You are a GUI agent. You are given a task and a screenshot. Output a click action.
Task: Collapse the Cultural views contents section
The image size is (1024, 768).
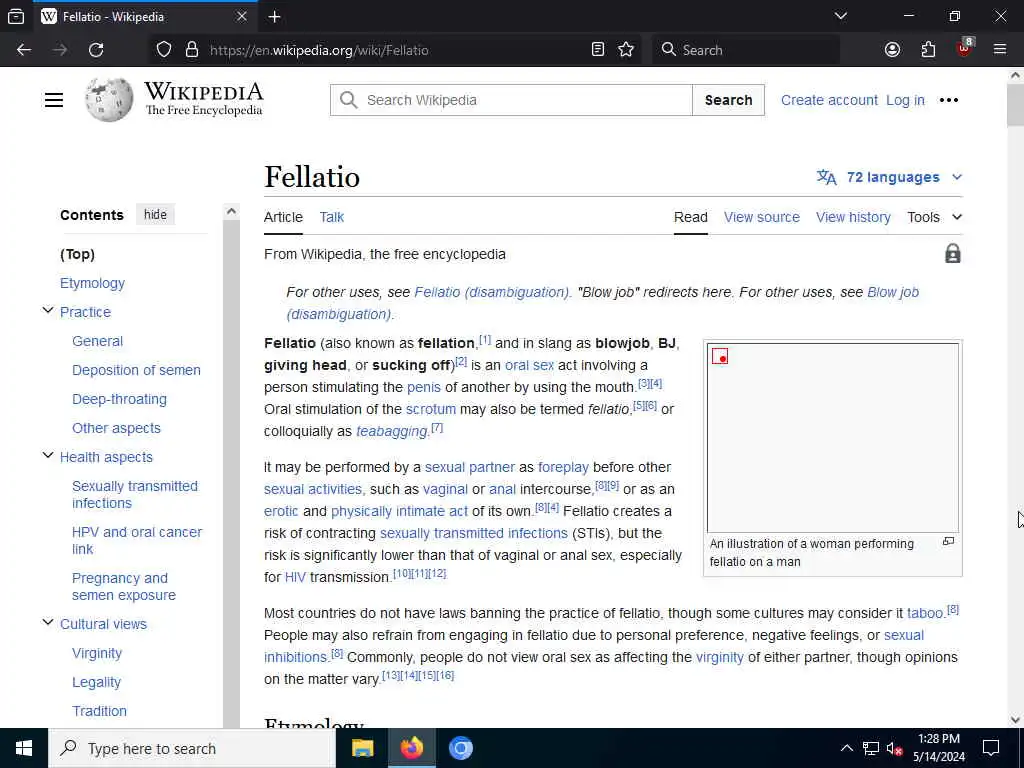click(x=48, y=622)
